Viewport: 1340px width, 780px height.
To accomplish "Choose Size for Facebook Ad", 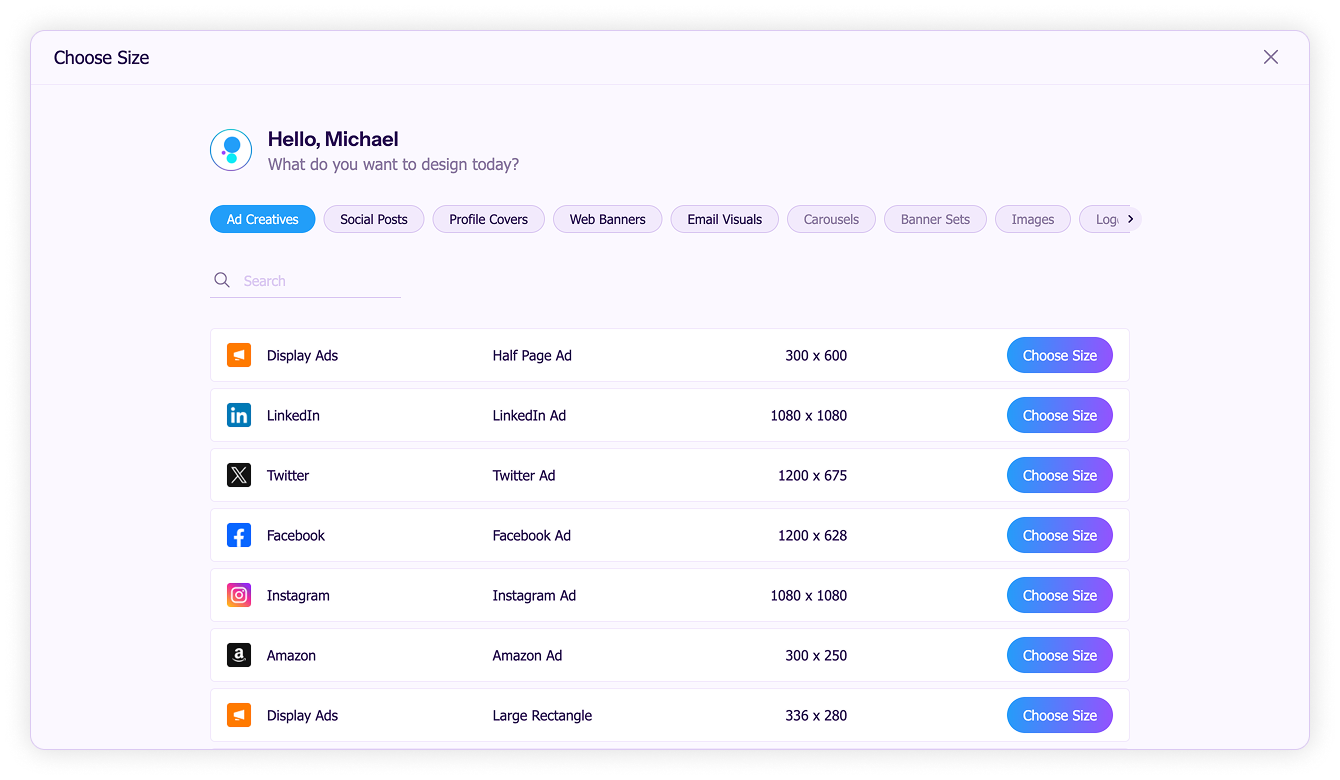I will 1060,535.
